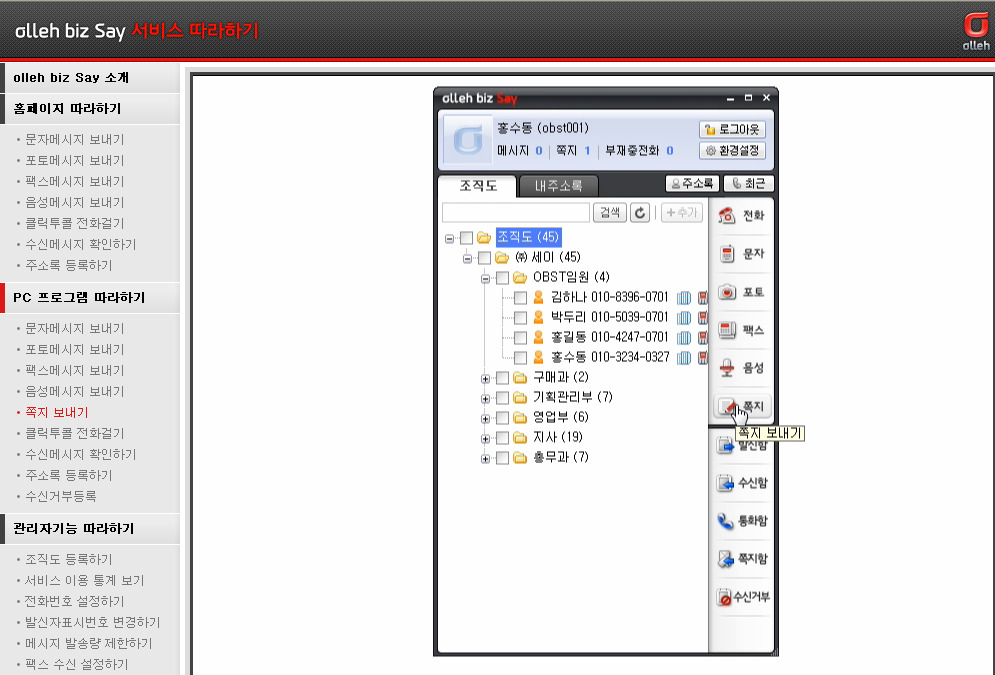Open the 관리자기능 따라하기 section header

pyautogui.click(x=90, y=528)
